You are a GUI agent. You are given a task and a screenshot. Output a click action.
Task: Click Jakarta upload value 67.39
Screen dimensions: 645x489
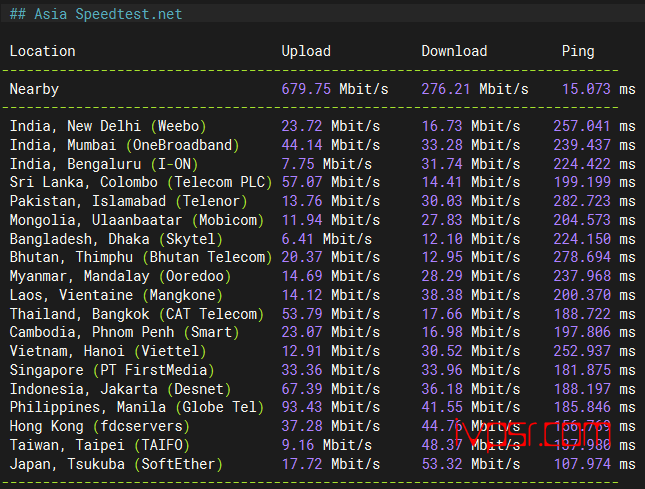click(x=302, y=389)
